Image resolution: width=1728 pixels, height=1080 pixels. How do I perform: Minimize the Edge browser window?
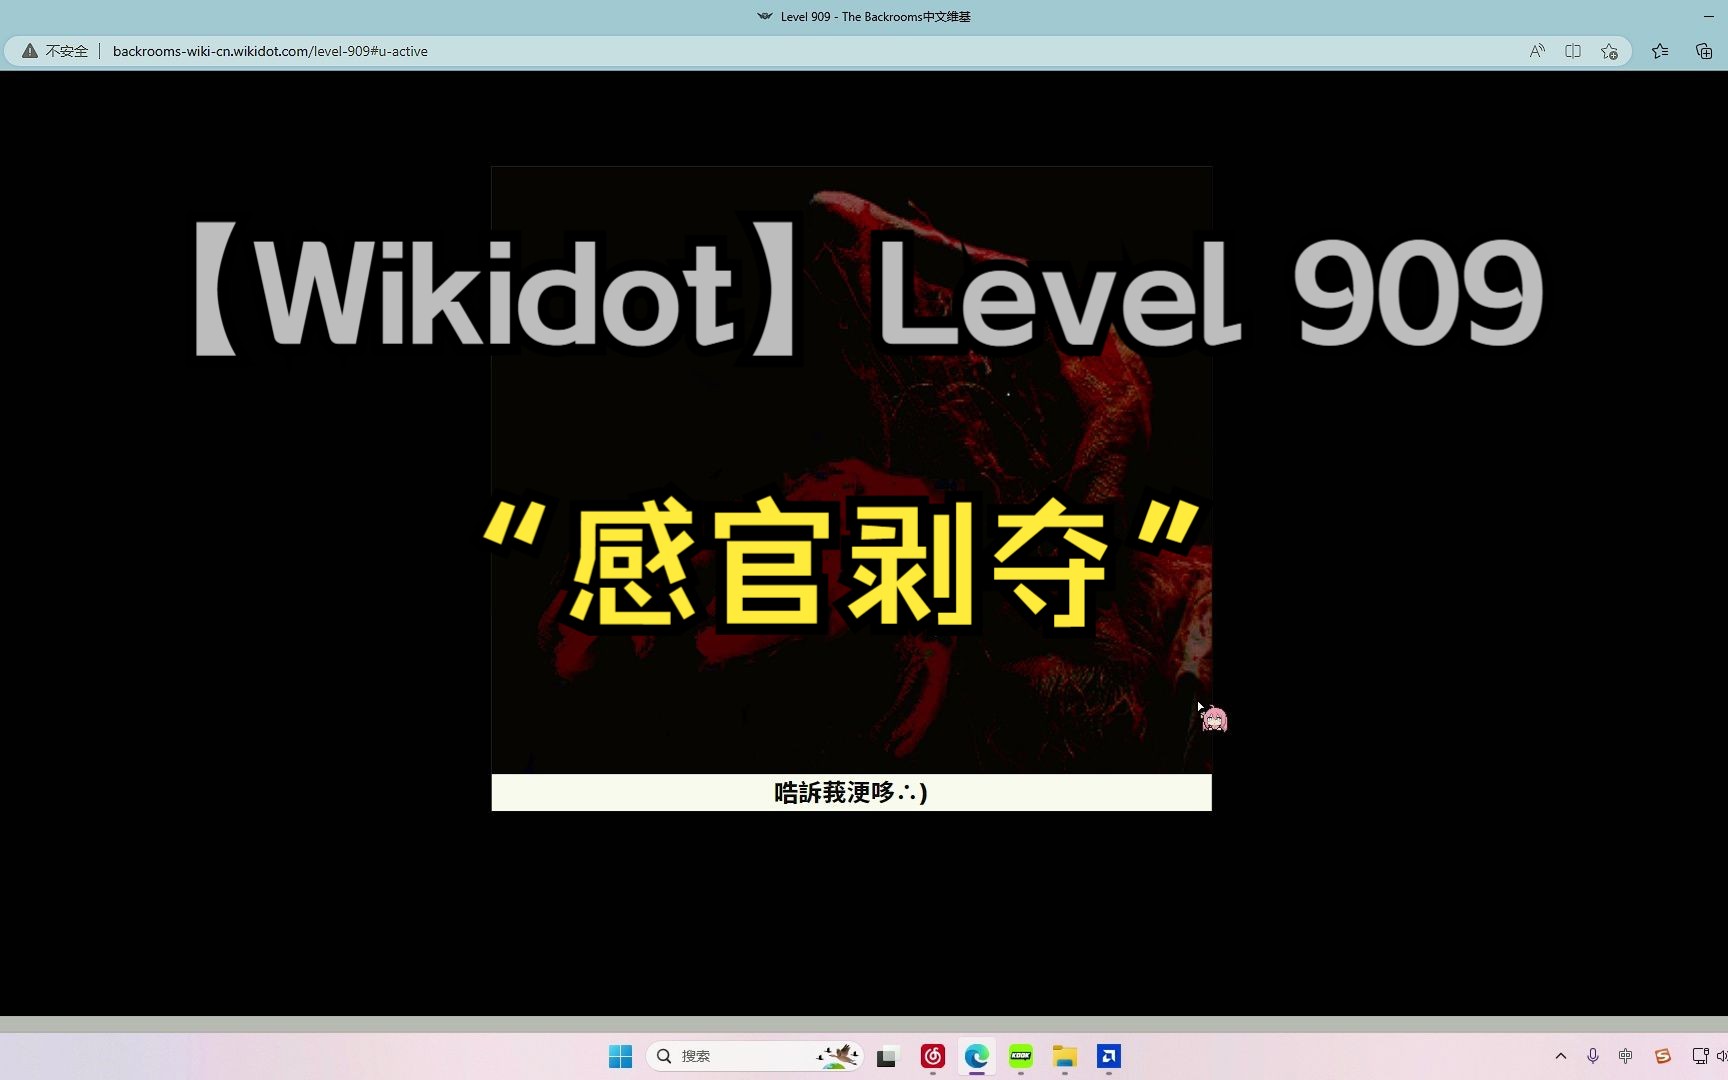tap(1708, 16)
